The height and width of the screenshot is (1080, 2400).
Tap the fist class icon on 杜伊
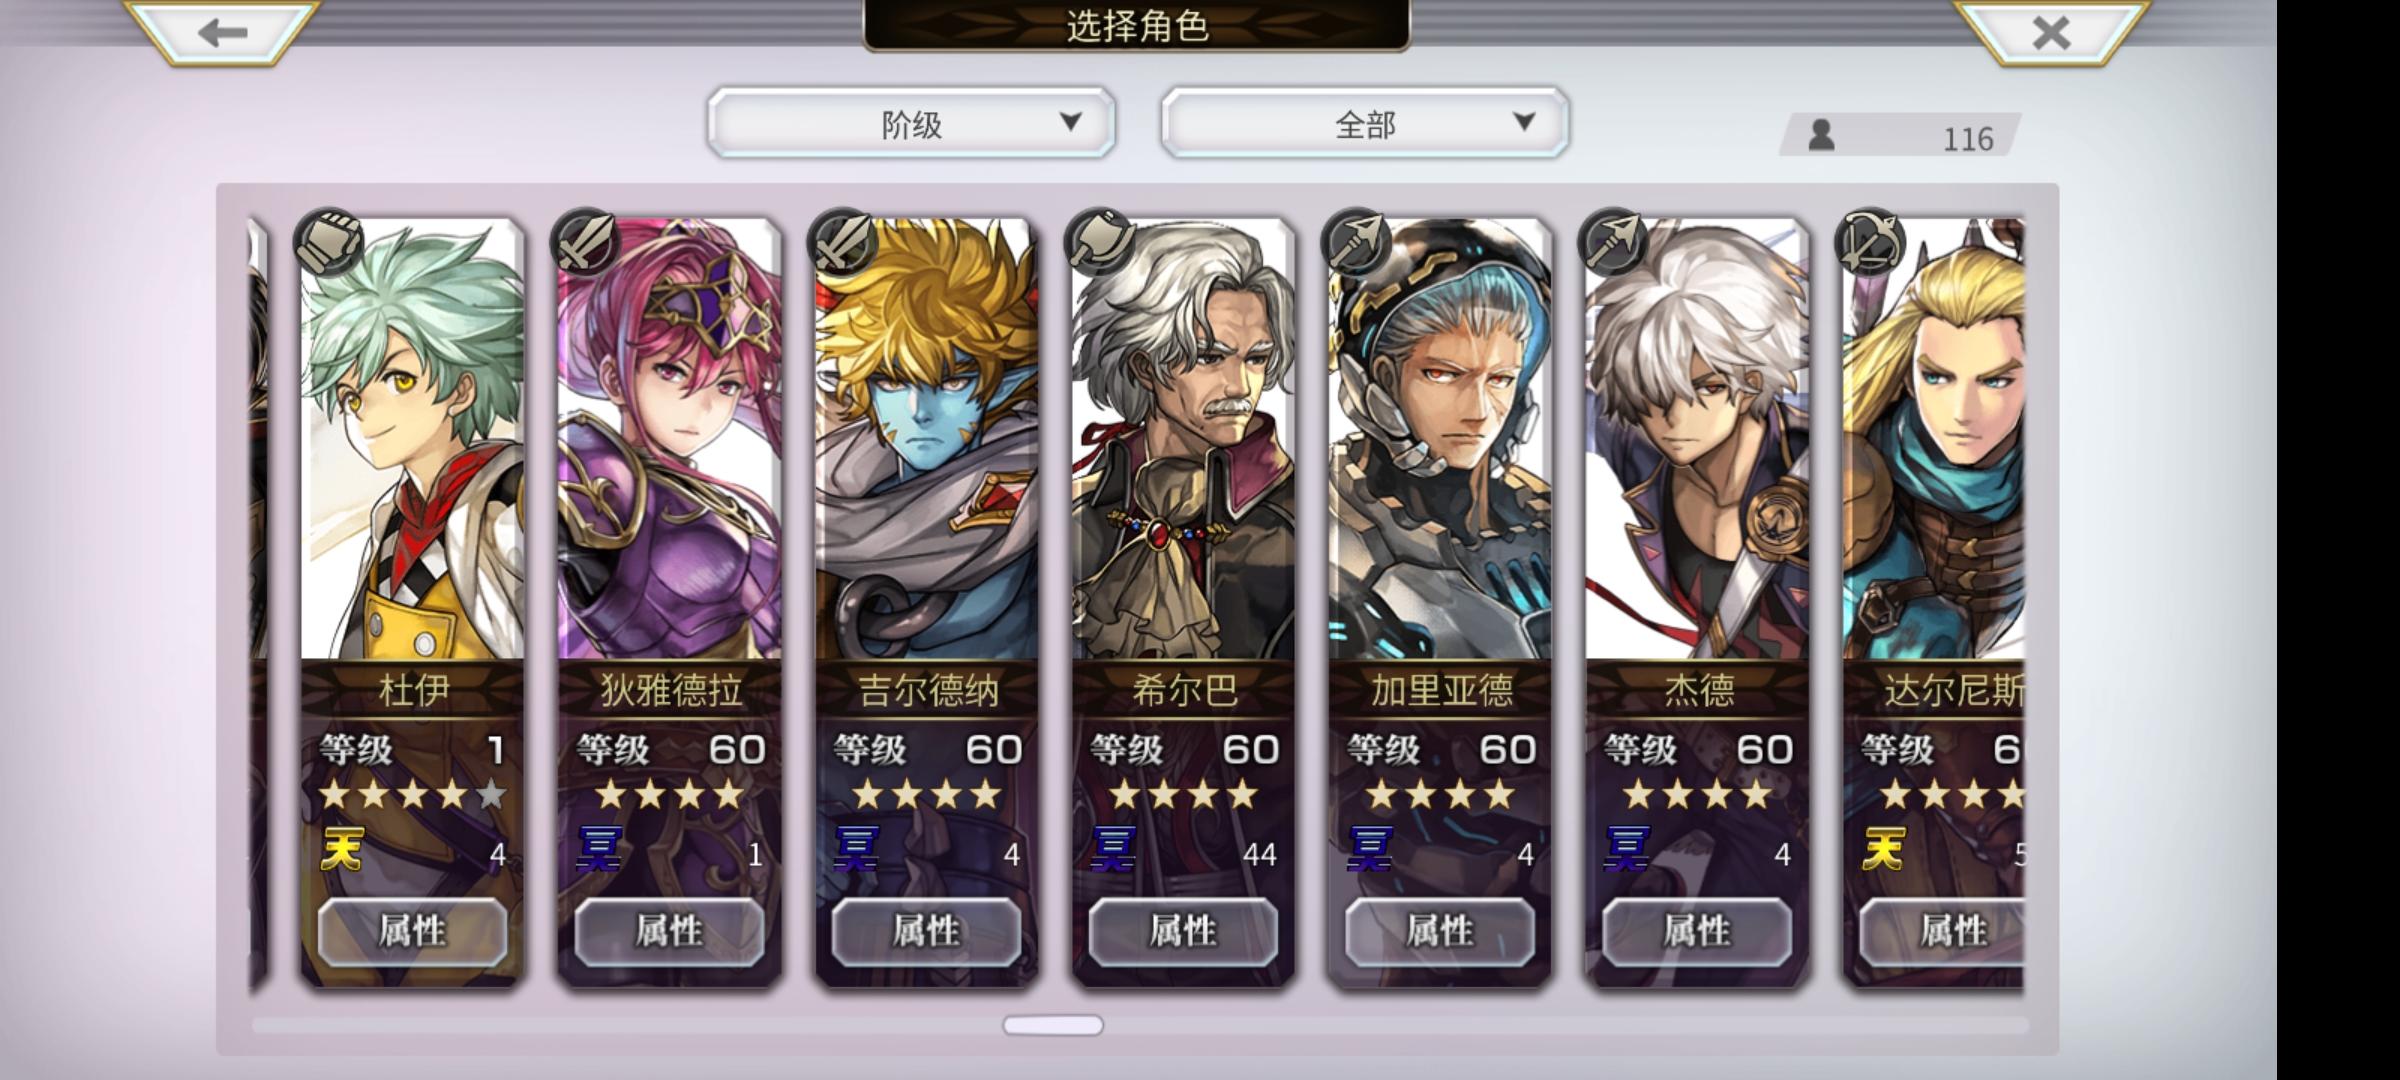click(x=328, y=243)
